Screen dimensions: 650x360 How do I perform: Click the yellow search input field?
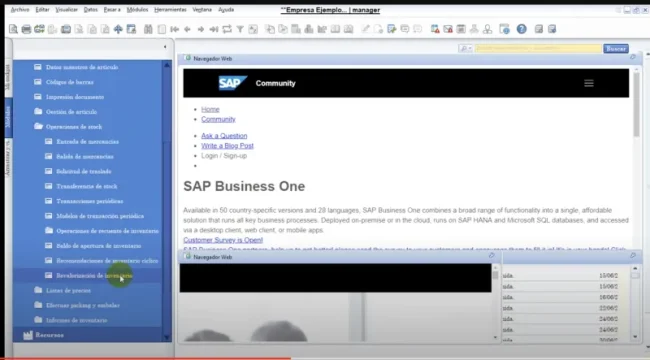(538, 49)
